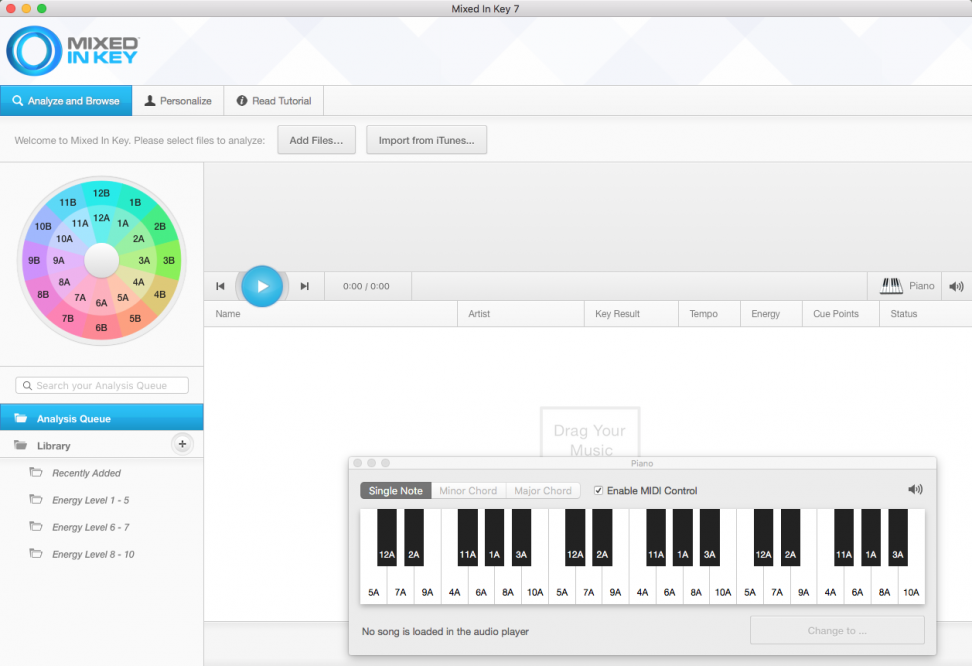
Task: Switch piano to Major Chord mode
Action: point(543,491)
